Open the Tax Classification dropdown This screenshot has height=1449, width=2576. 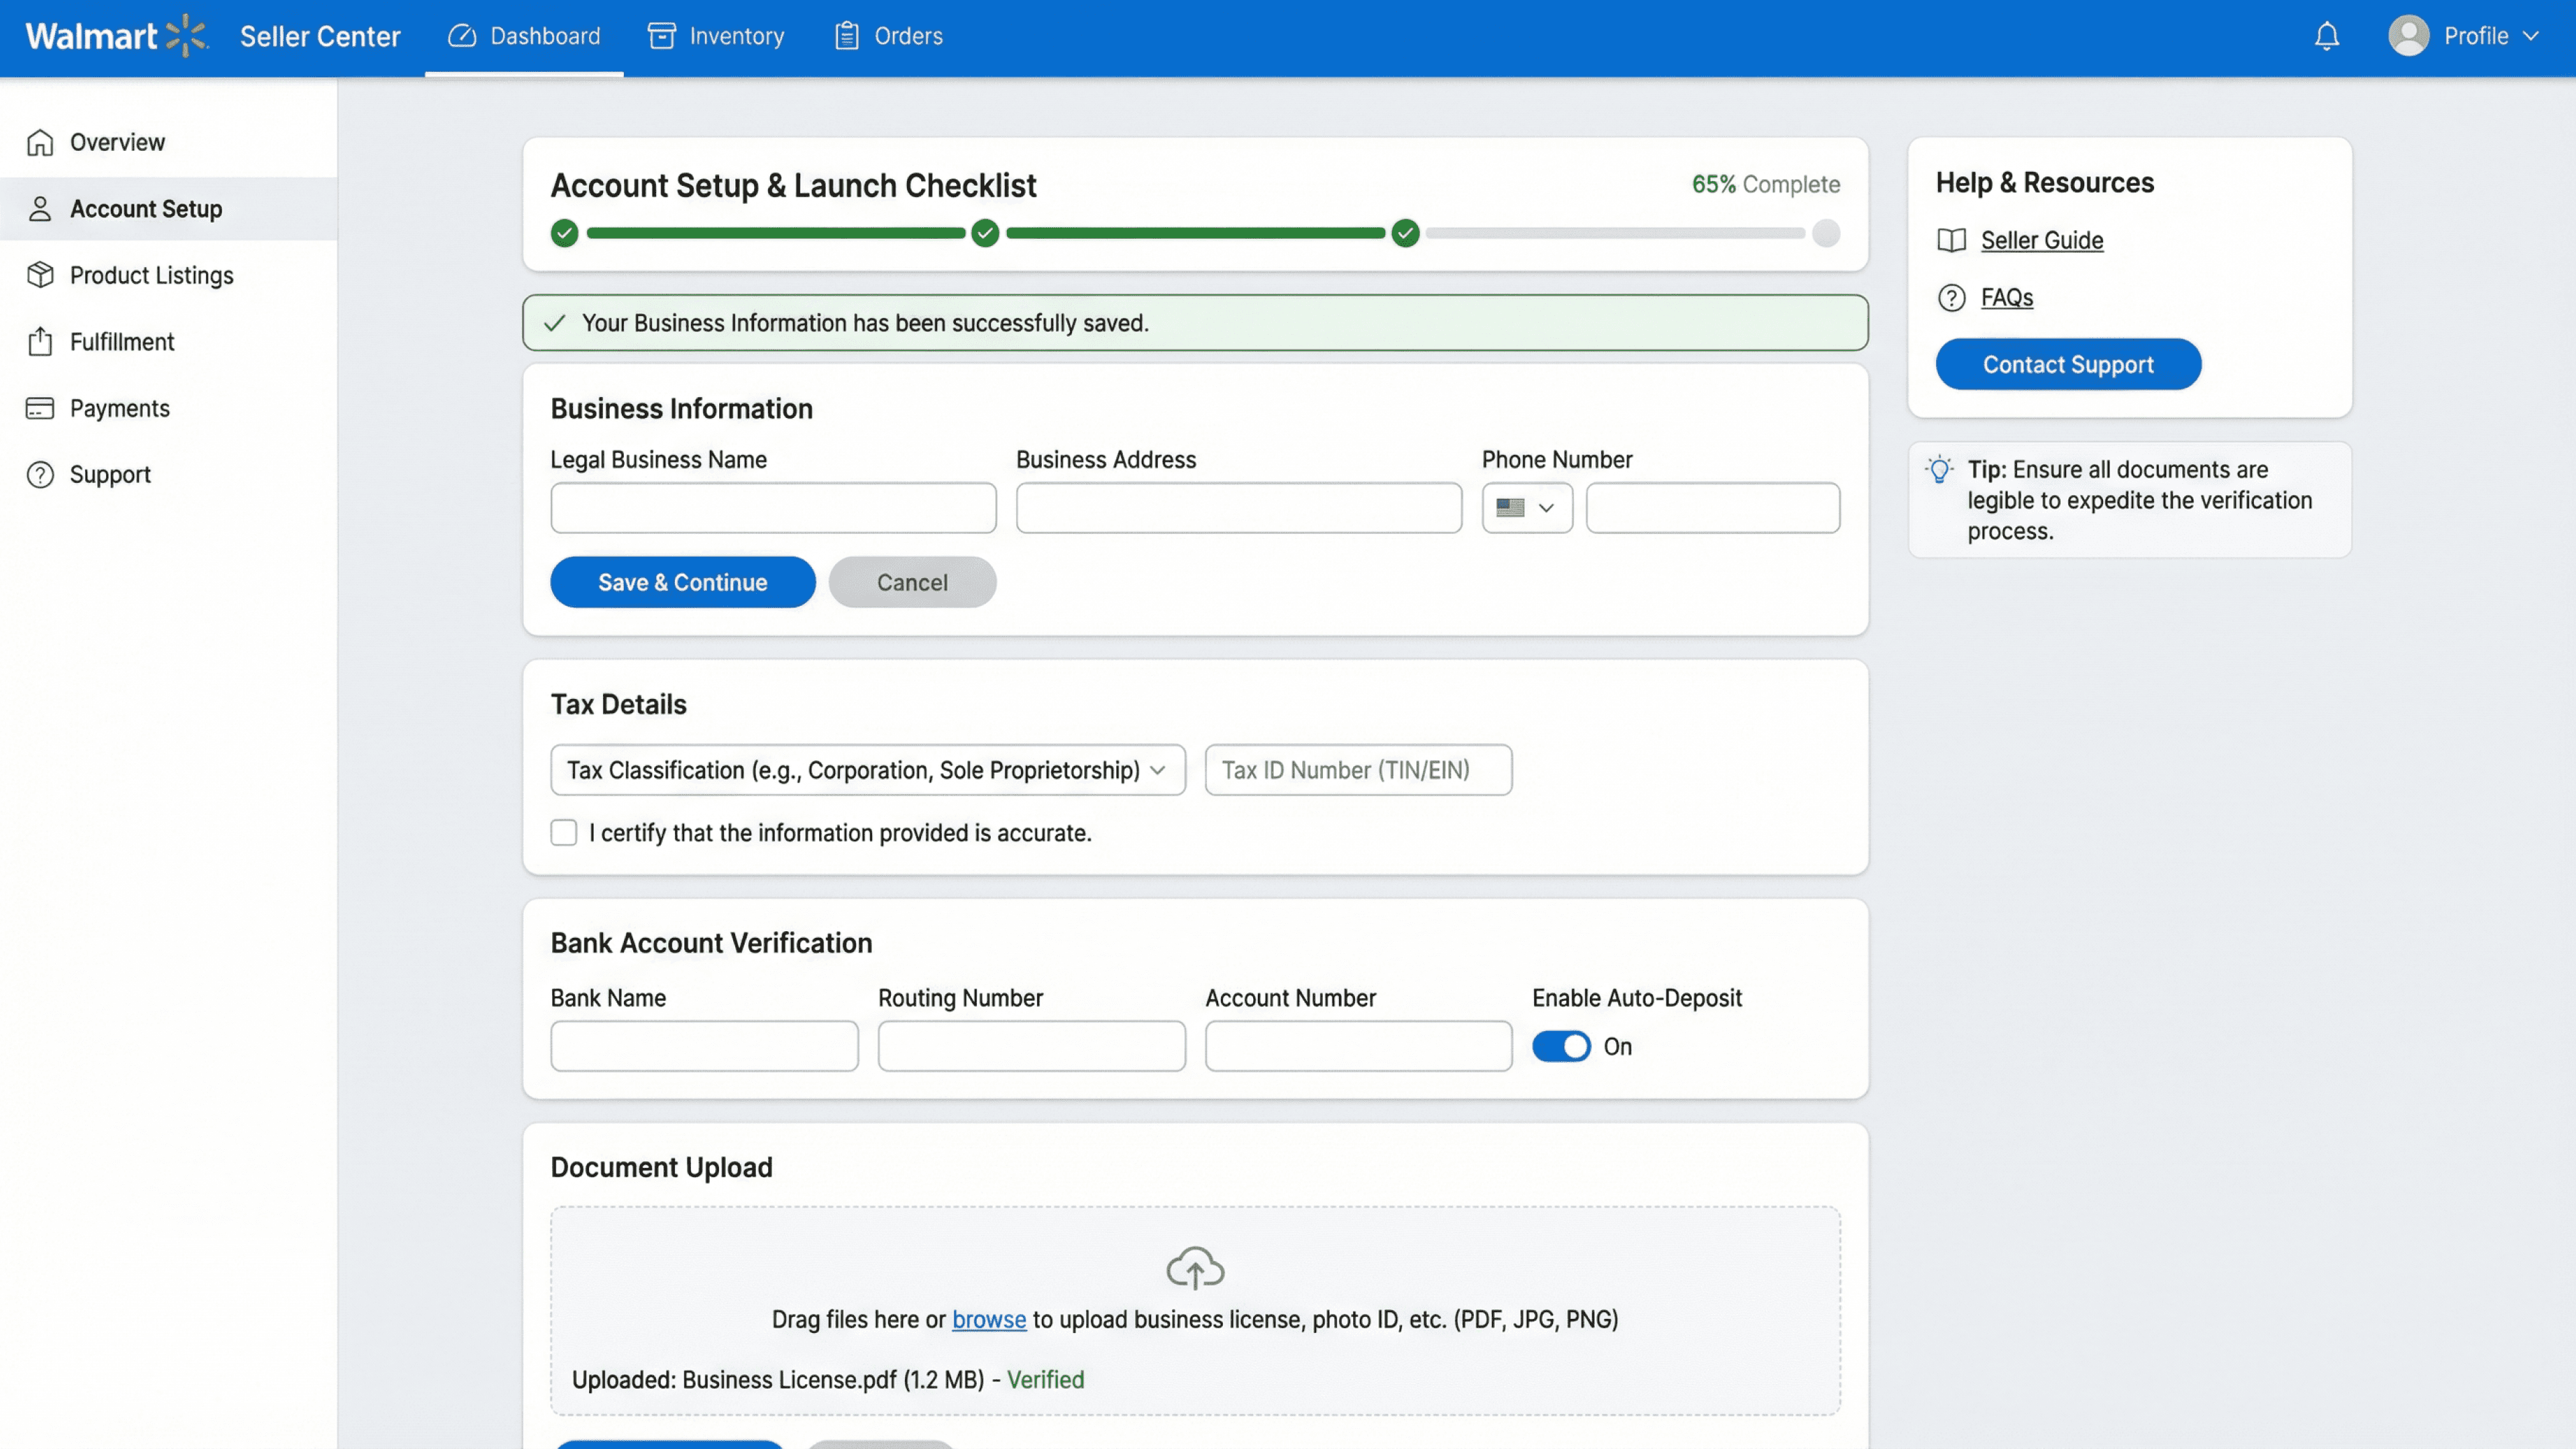coord(867,770)
